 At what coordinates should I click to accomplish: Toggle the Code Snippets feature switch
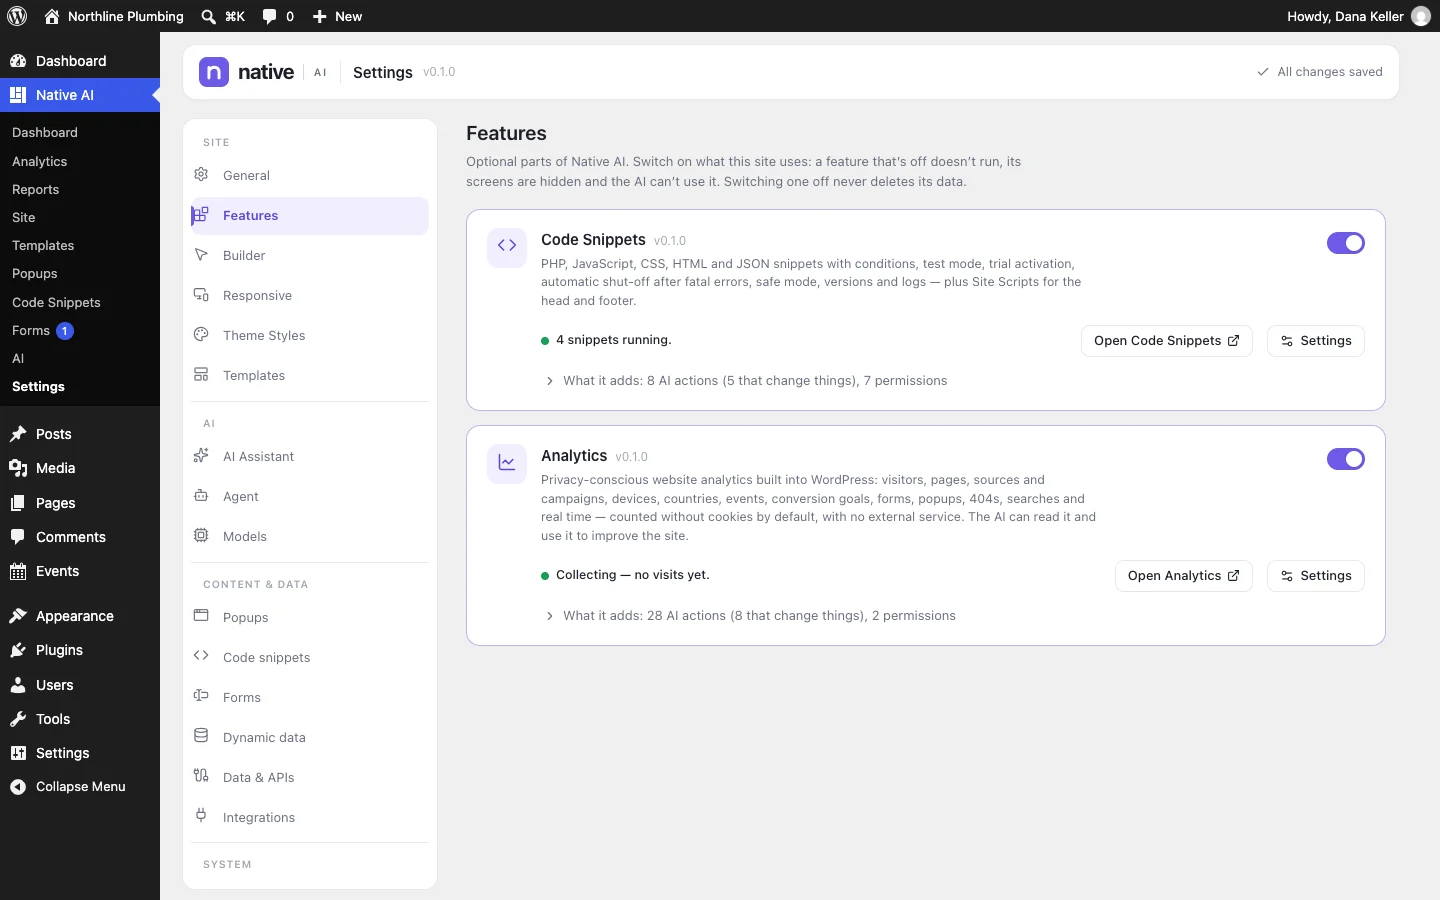[1346, 243]
